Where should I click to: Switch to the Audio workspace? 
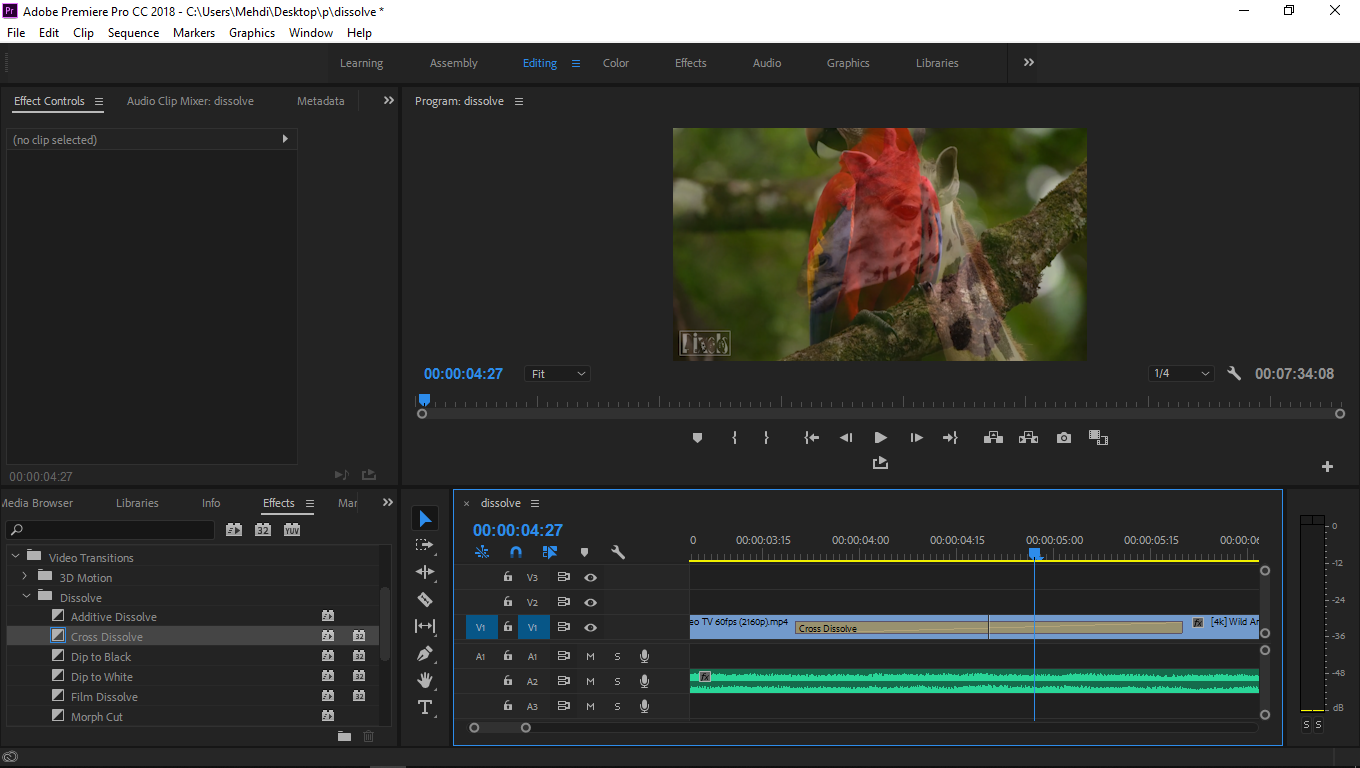[767, 63]
